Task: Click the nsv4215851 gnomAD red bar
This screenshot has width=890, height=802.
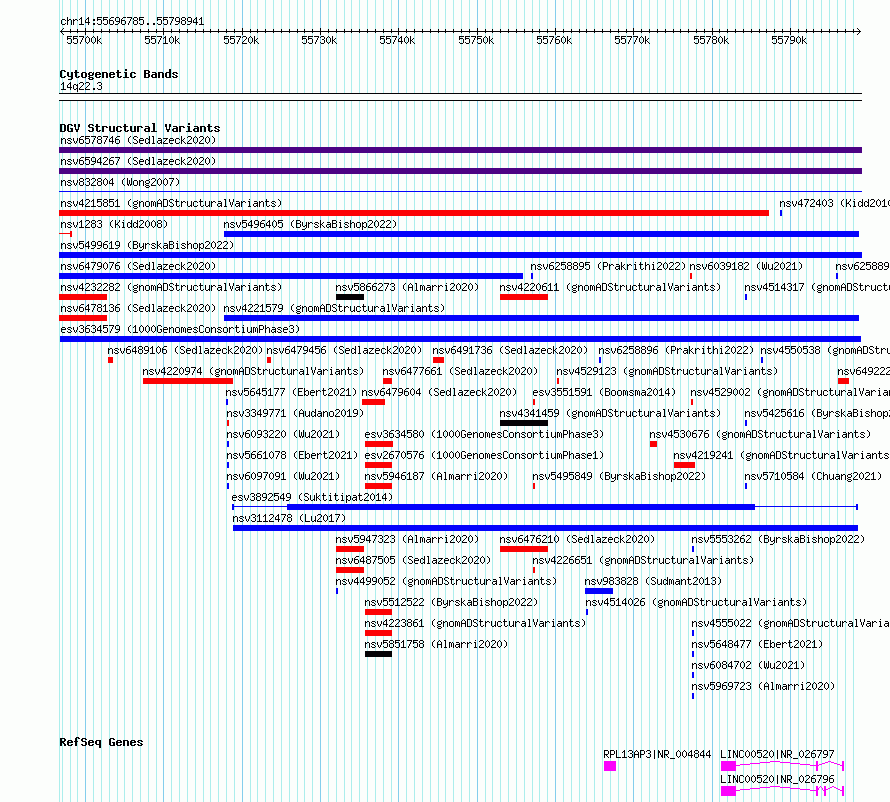Action: coord(414,213)
